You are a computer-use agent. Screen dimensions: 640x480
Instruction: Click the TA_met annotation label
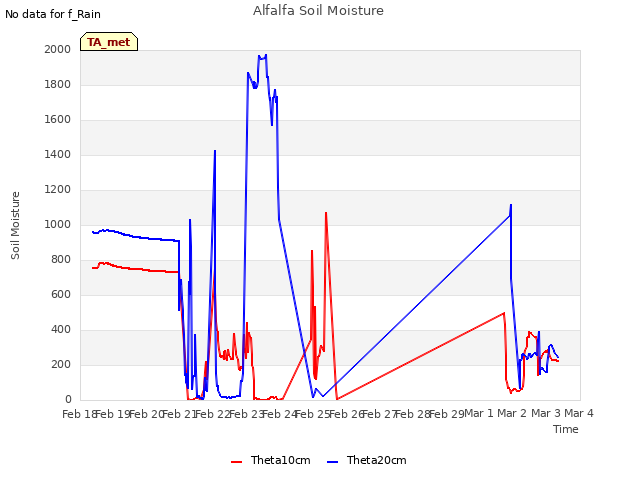click(x=109, y=42)
